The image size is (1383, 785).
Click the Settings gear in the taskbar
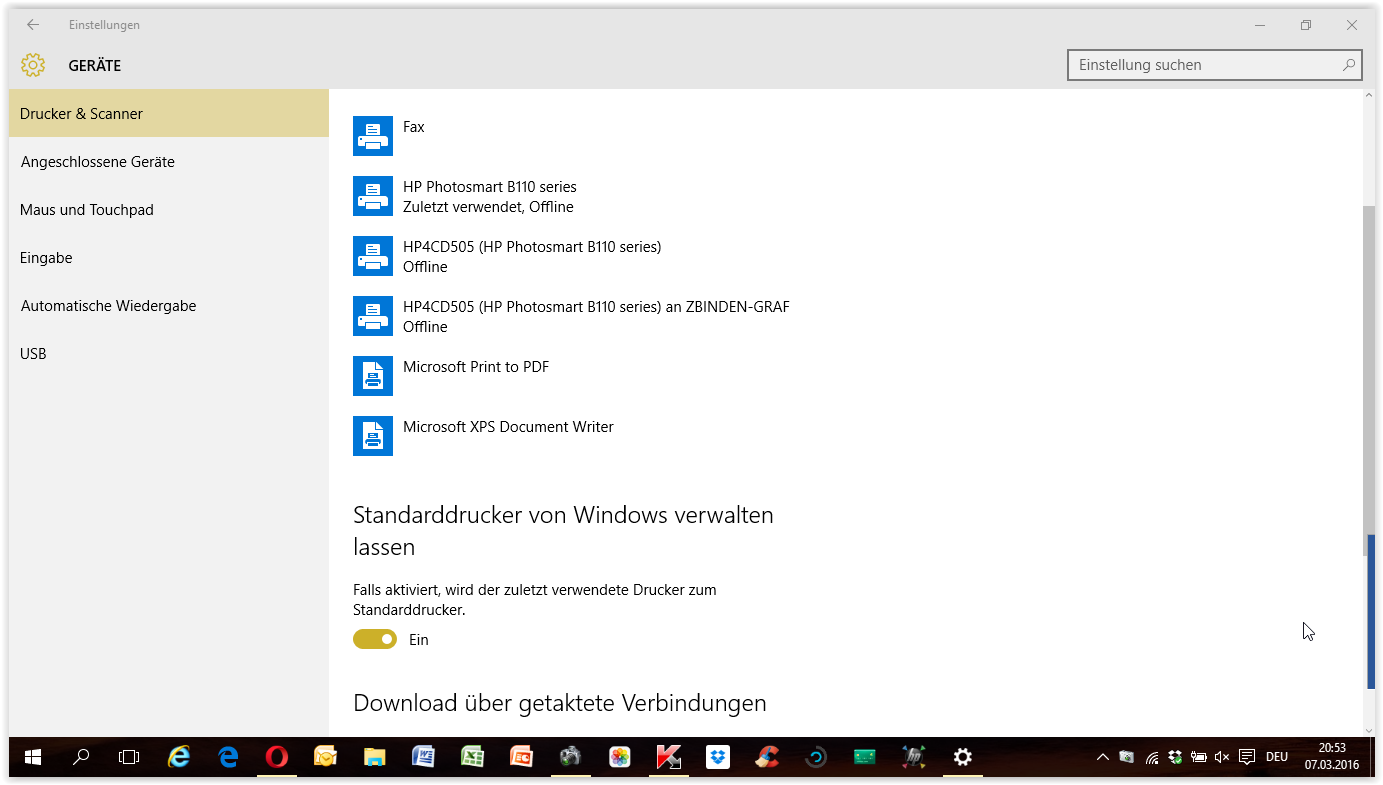pyautogui.click(x=963, y=757)
